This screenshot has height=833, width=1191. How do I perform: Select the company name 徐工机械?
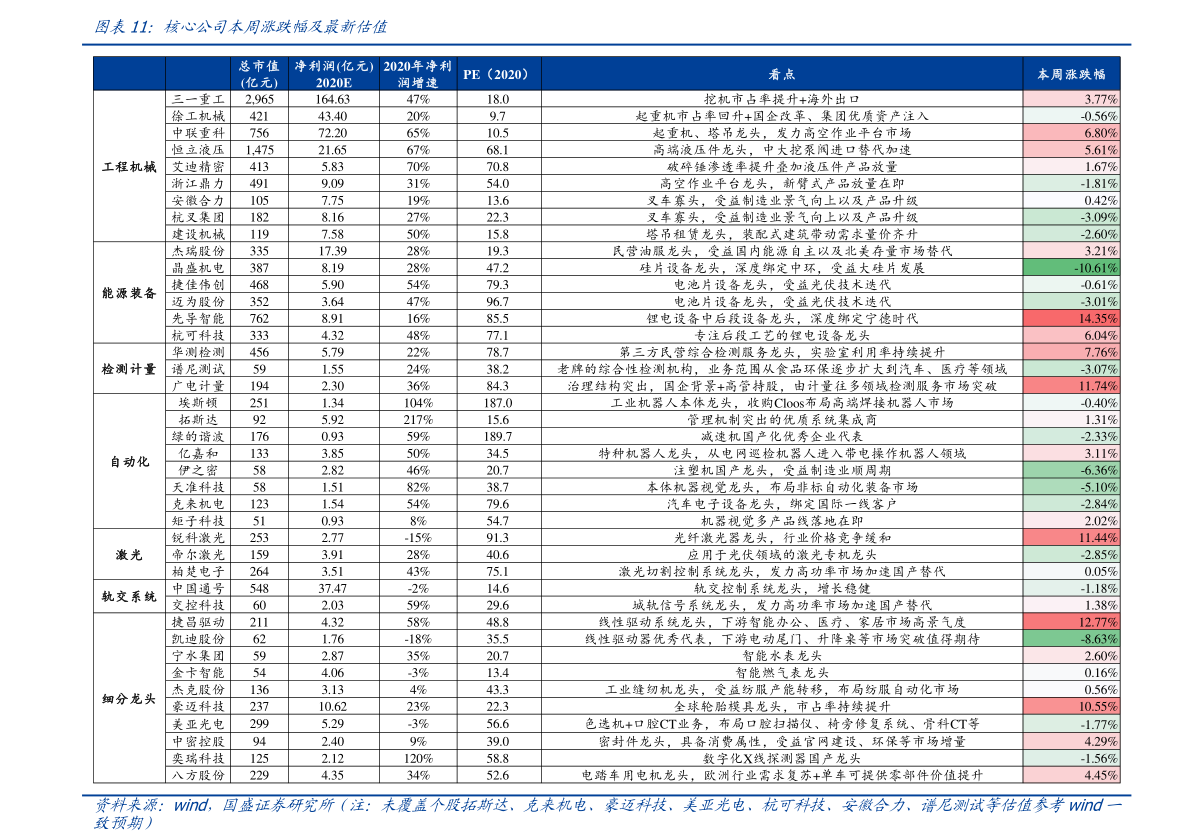click(197, 116)
